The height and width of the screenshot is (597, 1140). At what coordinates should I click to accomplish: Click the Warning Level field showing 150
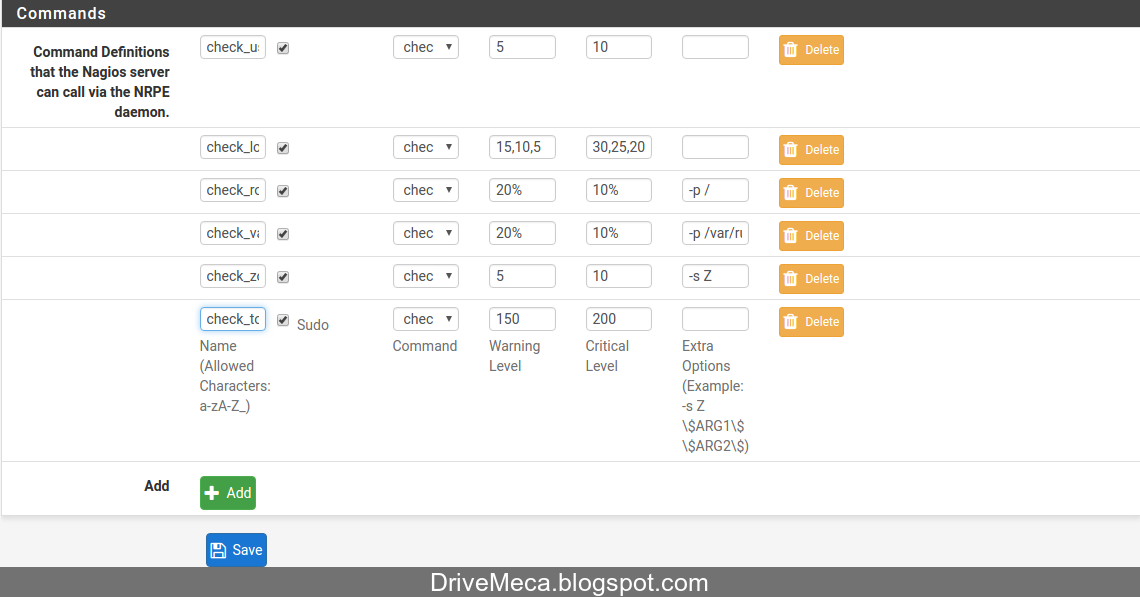[522, 318]
